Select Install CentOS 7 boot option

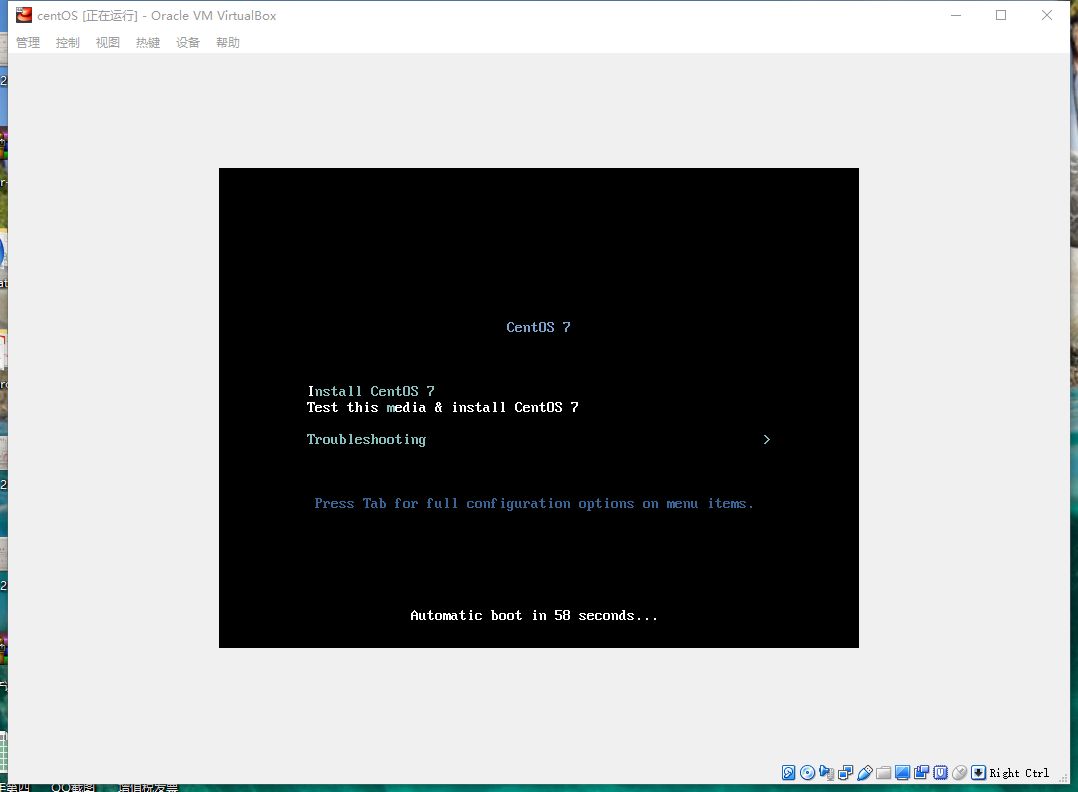tap(371, 391)
